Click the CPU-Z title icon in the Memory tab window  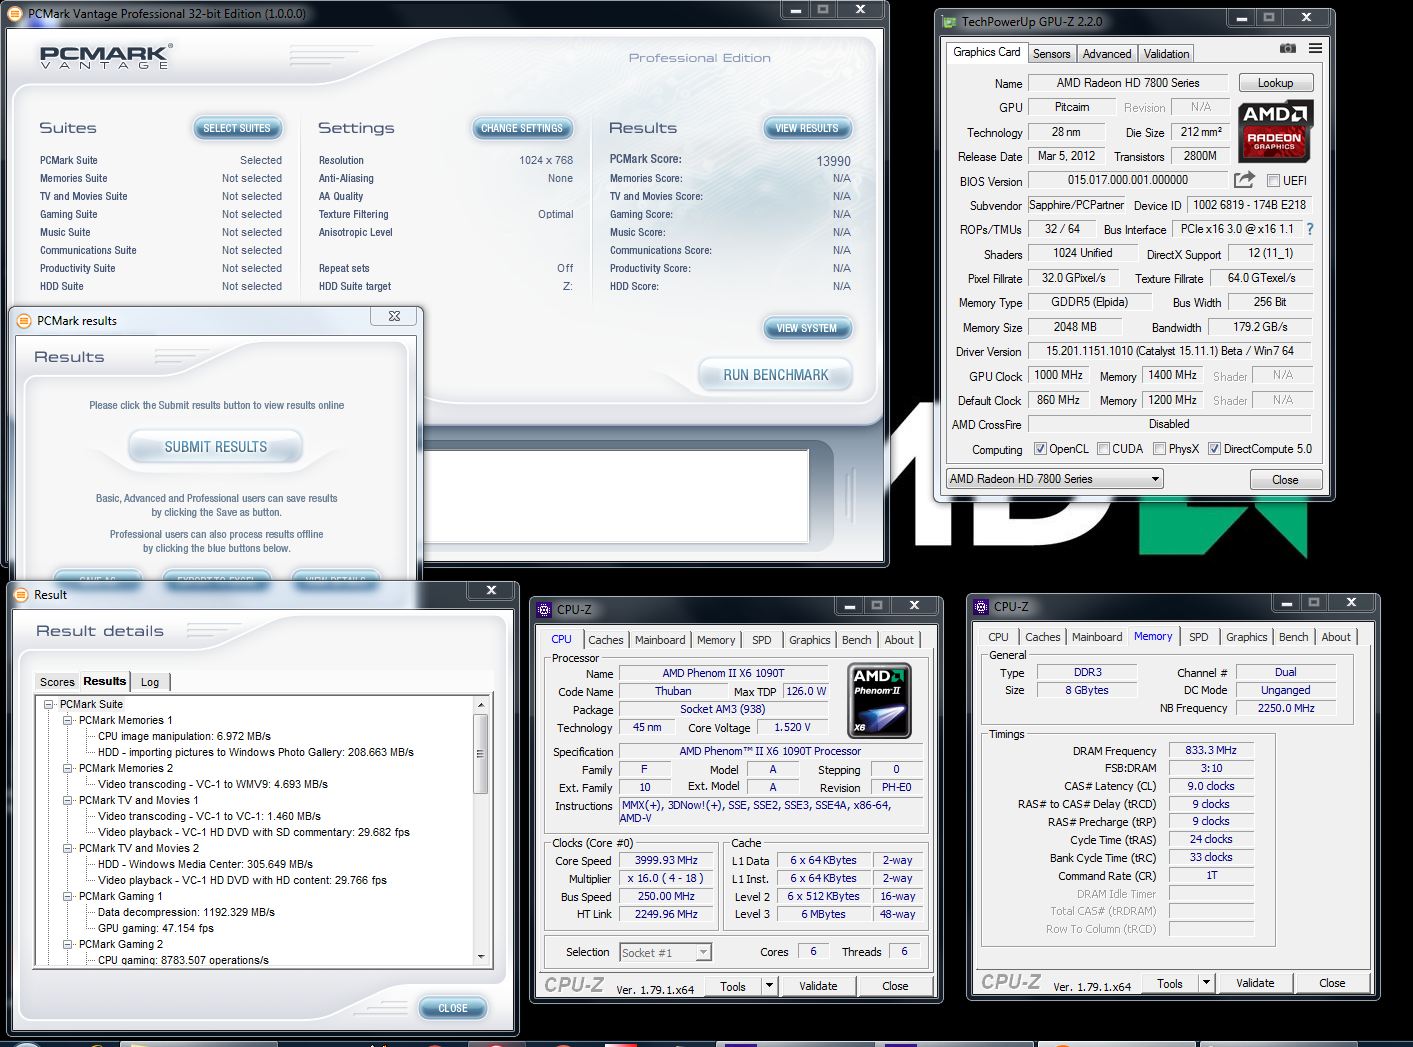click(x=980, y=606)
